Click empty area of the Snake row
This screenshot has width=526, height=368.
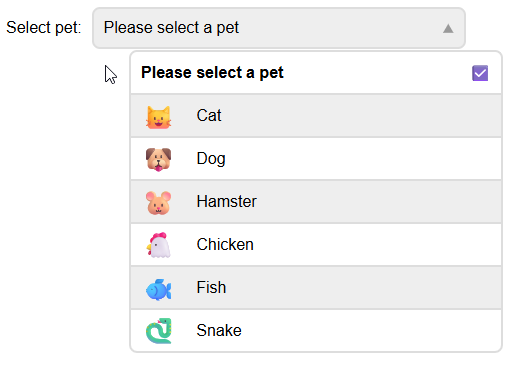click(x=369, y=330)
